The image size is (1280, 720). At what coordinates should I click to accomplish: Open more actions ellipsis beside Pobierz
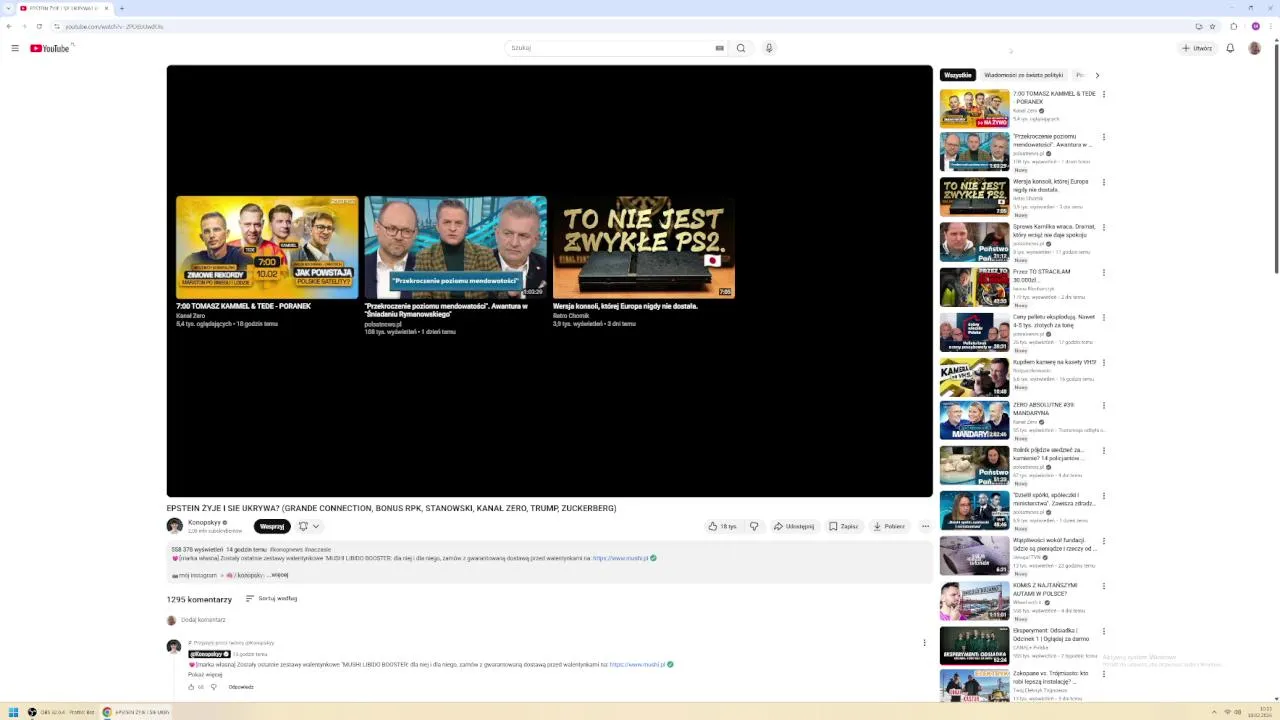tap(925, 526)
